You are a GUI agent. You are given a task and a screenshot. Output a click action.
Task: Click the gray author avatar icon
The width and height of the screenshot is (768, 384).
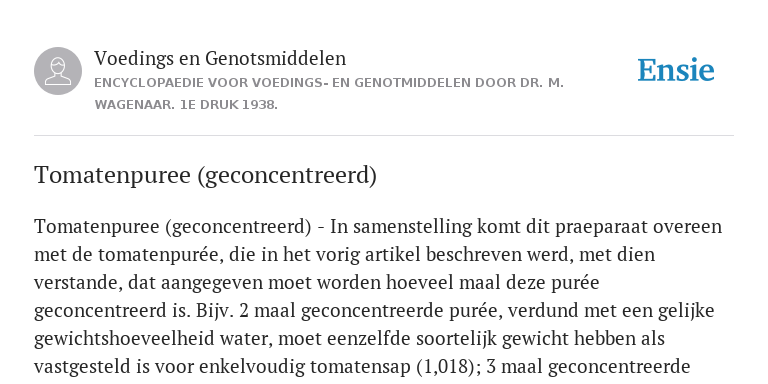58,71
